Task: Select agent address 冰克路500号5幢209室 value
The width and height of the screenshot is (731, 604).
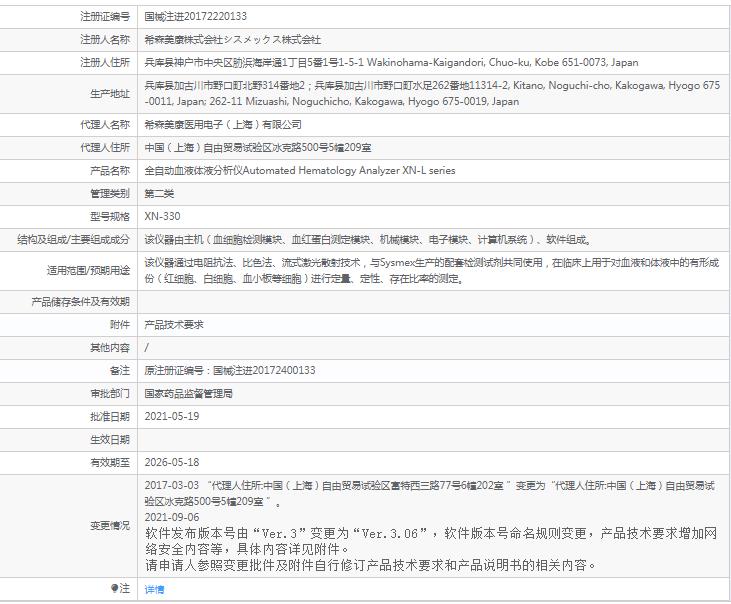Action: click(x=258, y=148)
